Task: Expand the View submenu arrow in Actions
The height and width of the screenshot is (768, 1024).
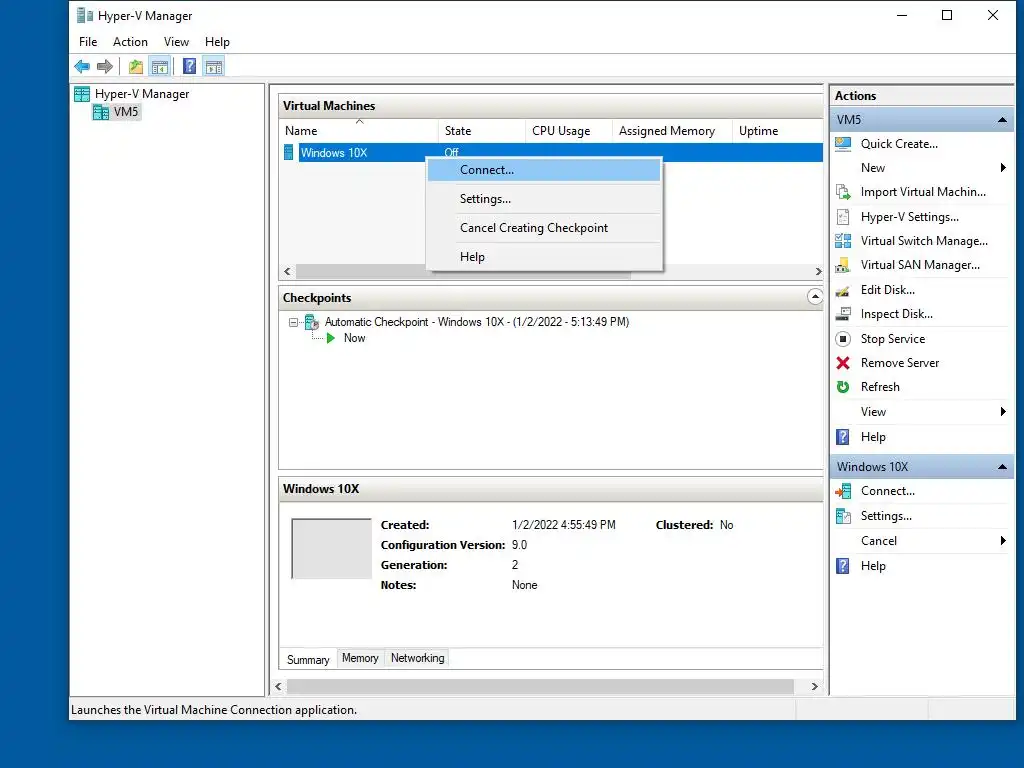Action: (1003, 411)
